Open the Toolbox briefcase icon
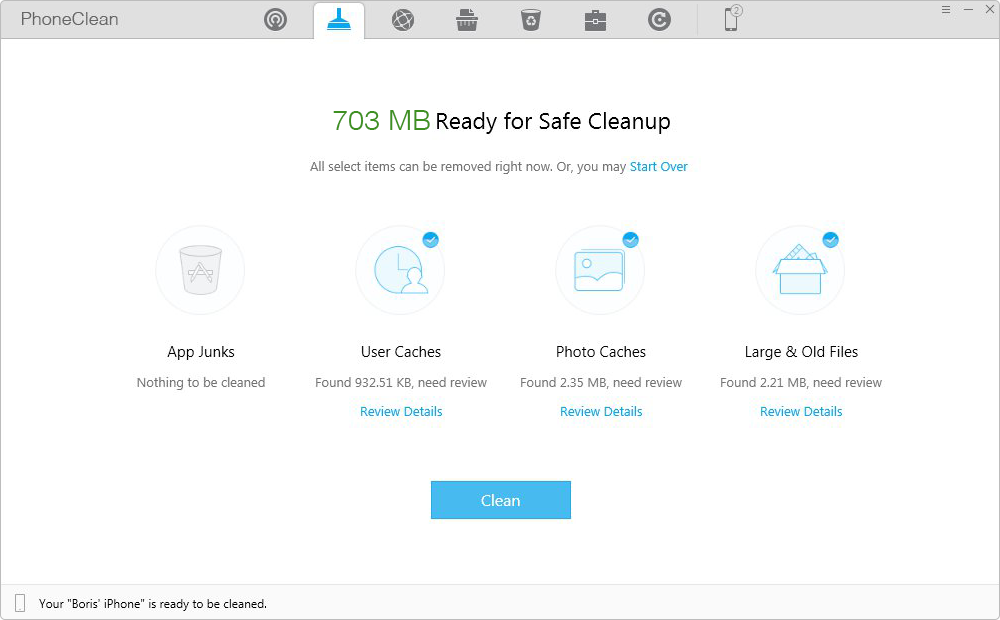 (x=595, y=20)
